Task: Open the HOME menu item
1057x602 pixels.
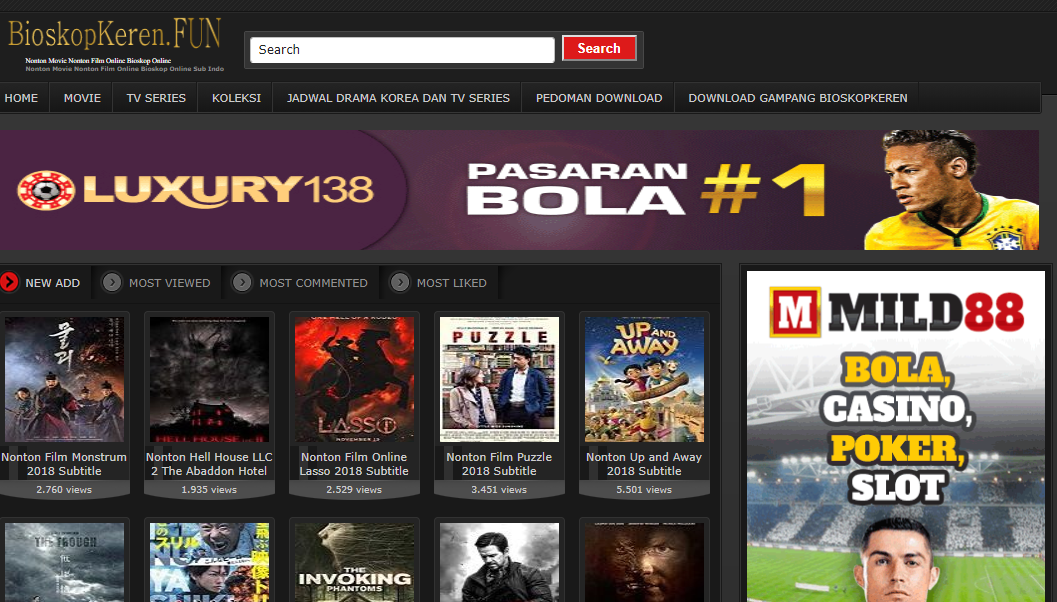Action: click(x=22, y=98)
